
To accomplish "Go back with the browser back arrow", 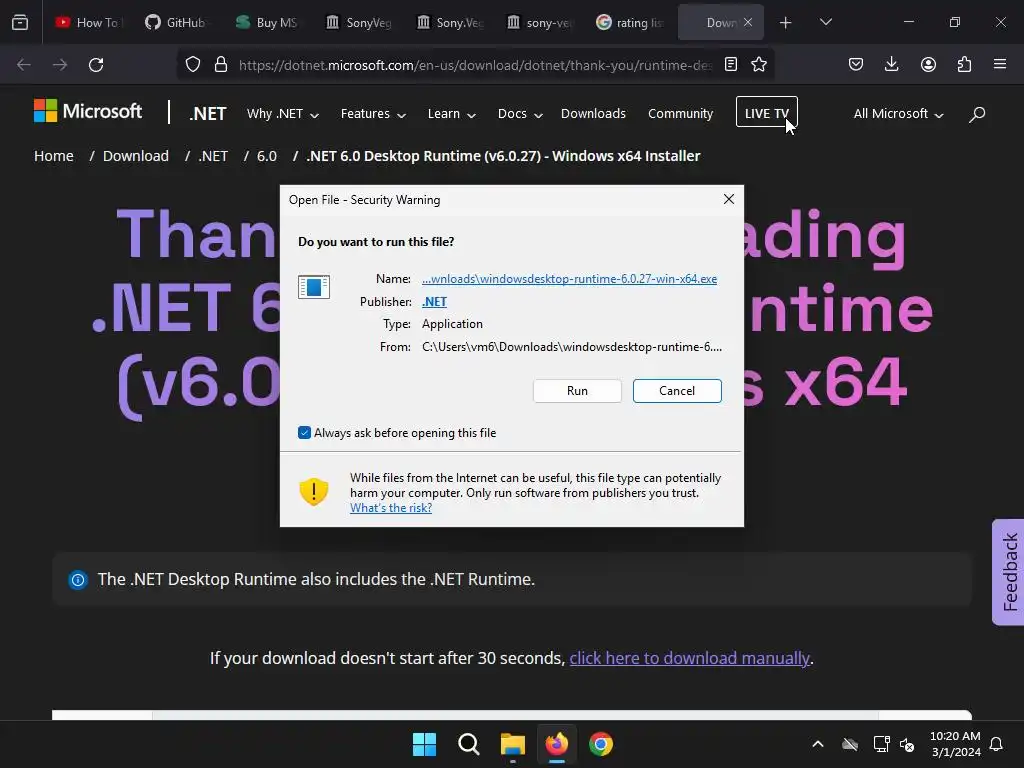I will click(24, 65).
